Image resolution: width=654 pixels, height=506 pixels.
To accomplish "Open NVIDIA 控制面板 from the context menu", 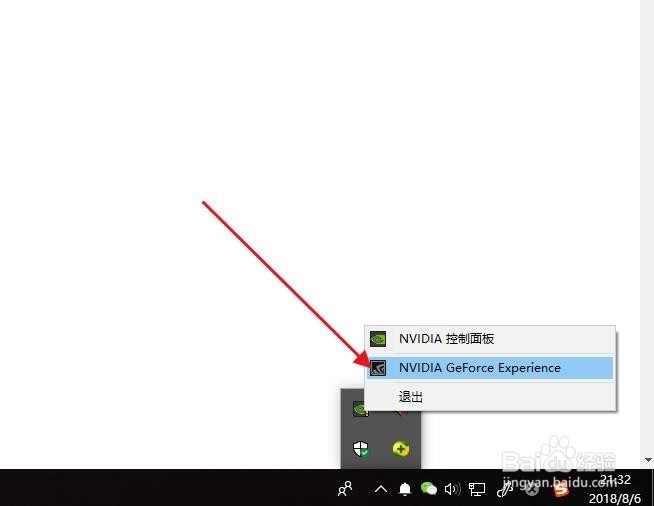I will (490, 339).
